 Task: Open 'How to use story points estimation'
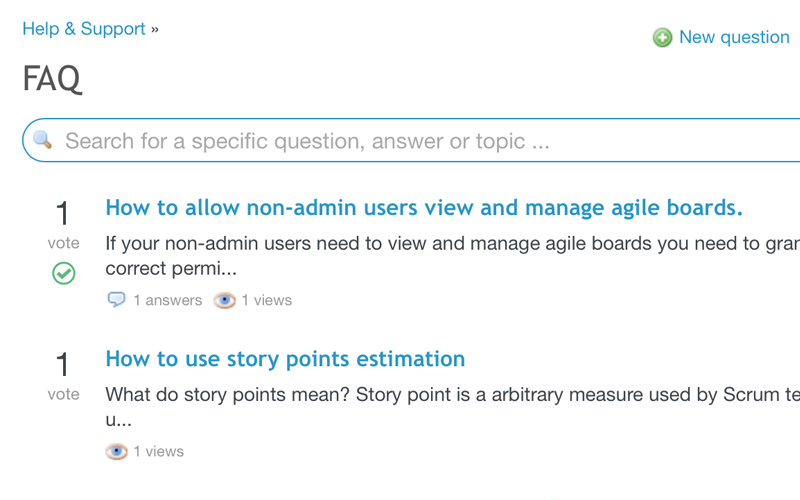pyautogui.click(x=285, y=359)
